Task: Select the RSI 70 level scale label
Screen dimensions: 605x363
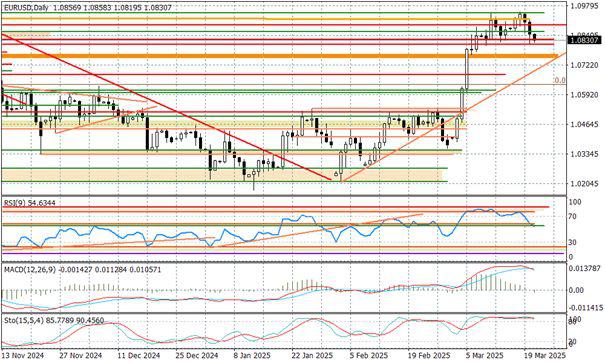Action: [574, 216]
